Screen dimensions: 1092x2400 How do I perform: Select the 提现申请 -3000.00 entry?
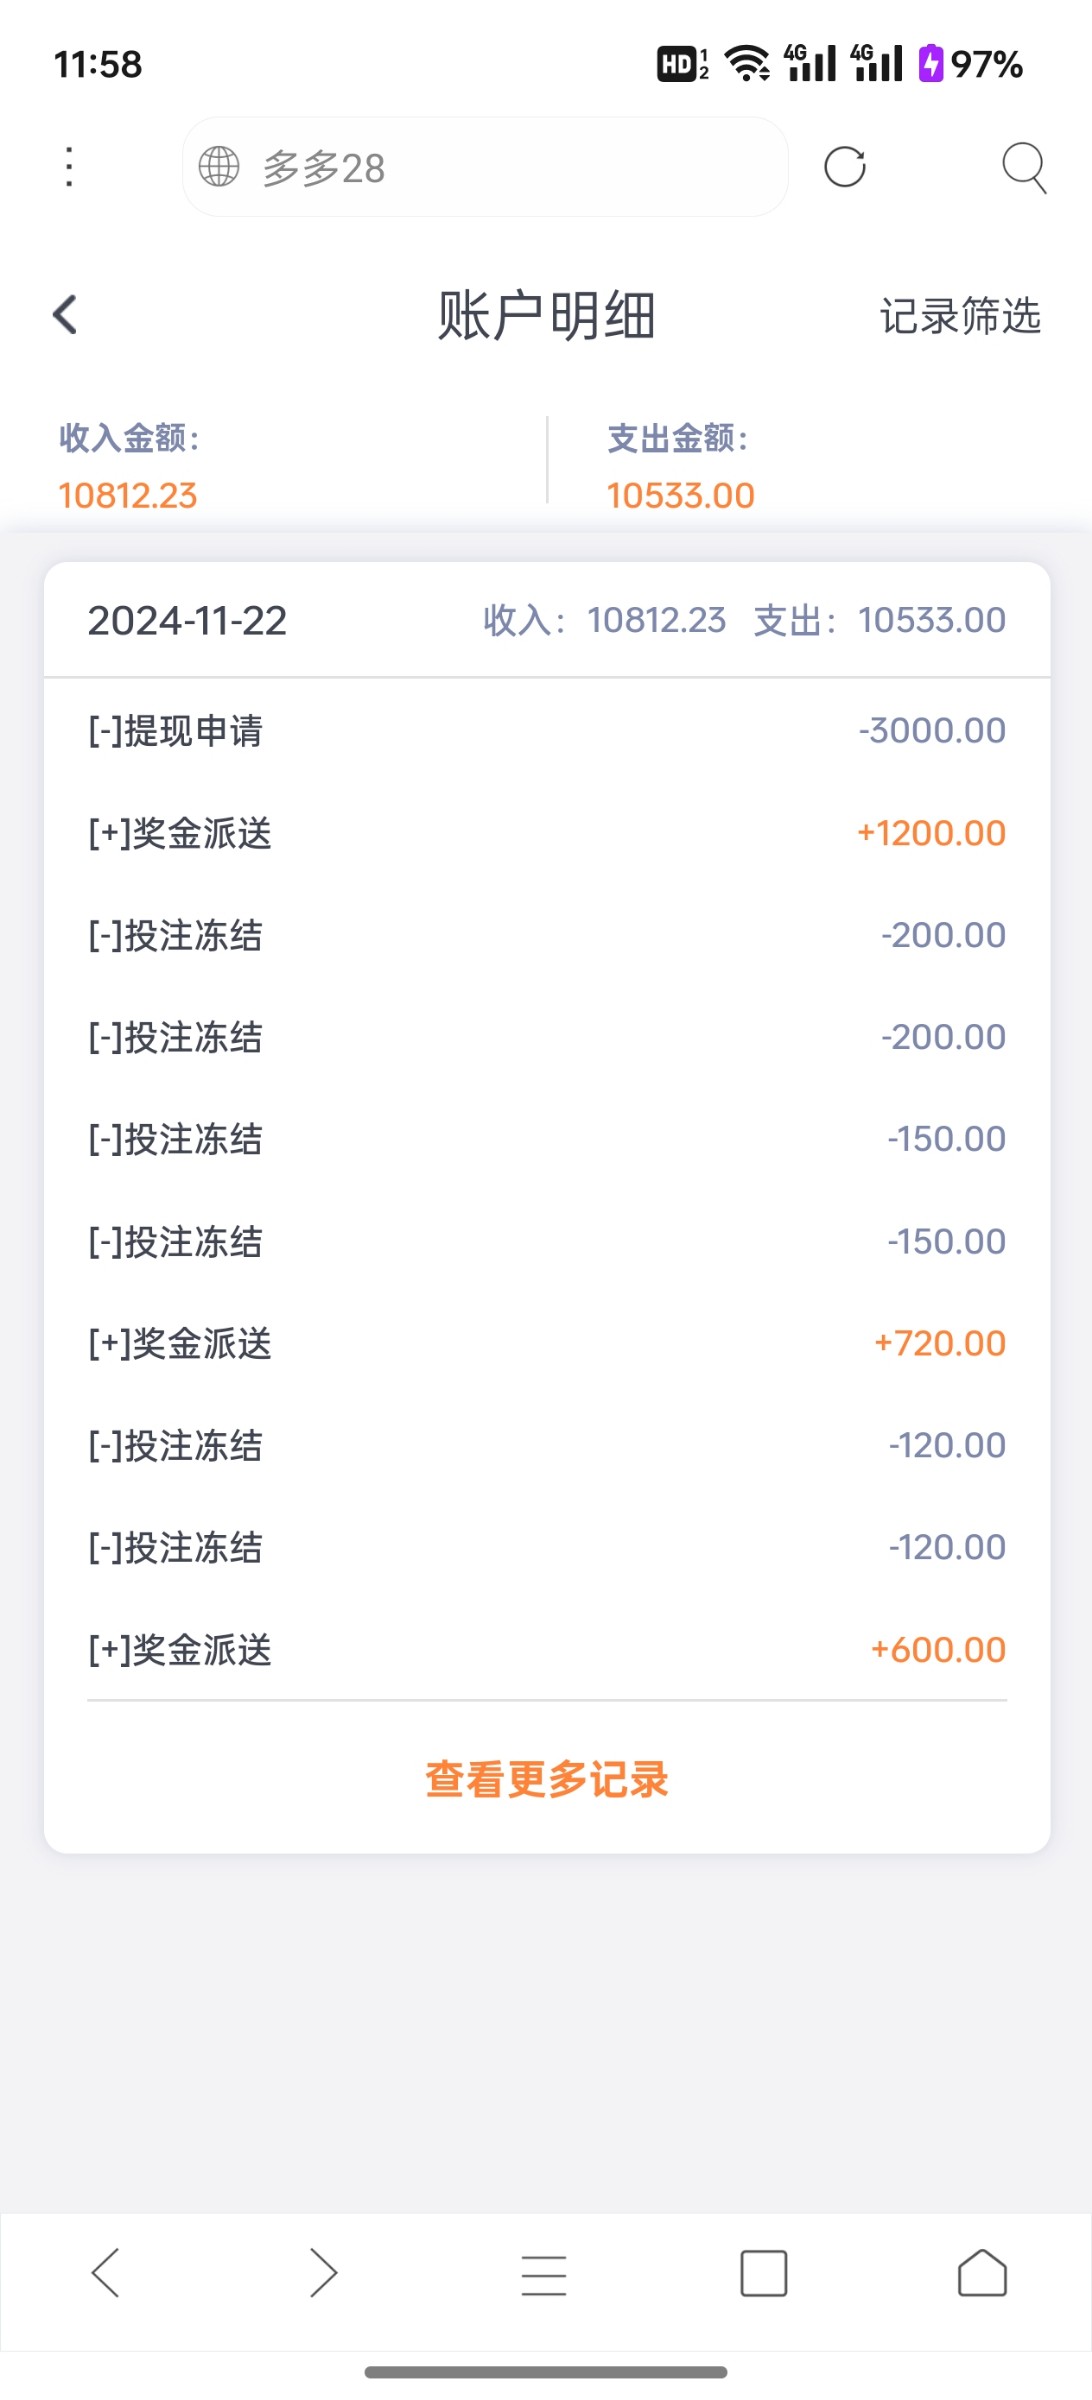(x=546, y=731)
